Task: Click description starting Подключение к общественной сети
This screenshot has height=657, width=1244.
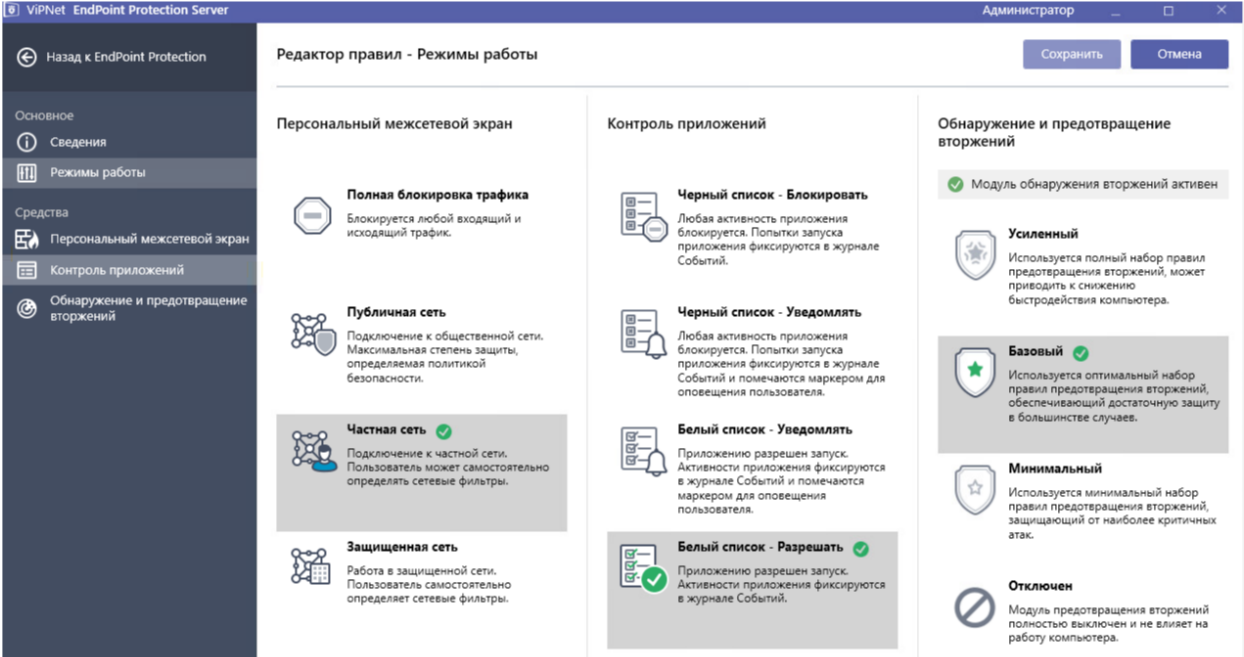Action: [x=445, y=357]
